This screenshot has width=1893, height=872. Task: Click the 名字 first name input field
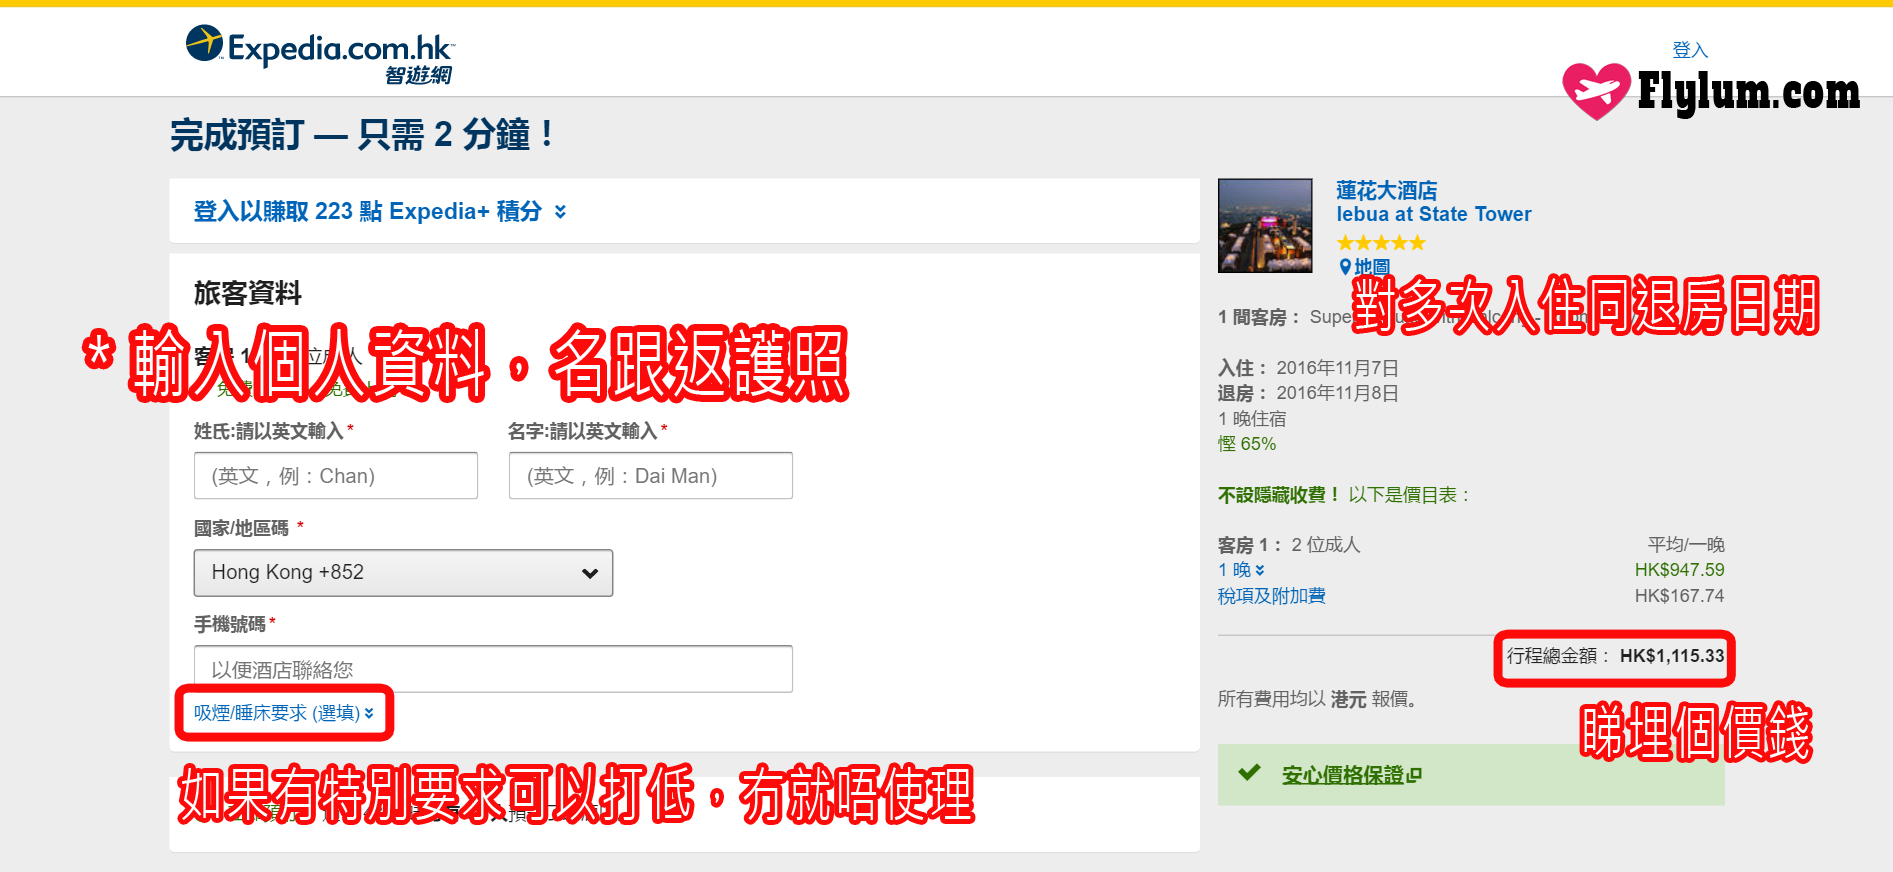[x=651, y=476]
